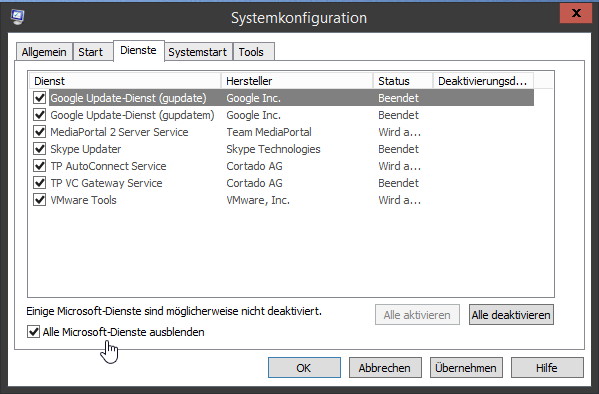The height and width of the screenshot is (394, 599).
Task: Select the VMware Tools row text
Action: pyautogui.click(x=83, y=200)
